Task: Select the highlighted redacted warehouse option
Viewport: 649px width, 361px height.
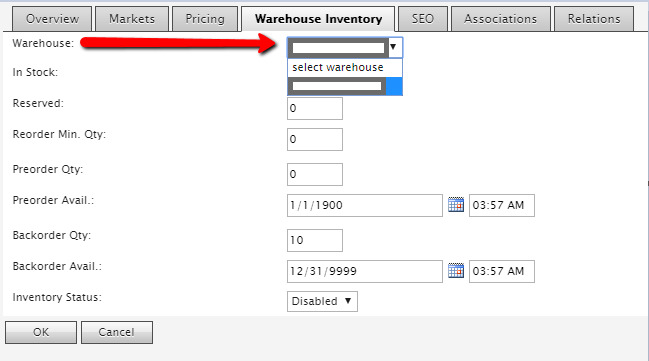Action: coord(345,86)
